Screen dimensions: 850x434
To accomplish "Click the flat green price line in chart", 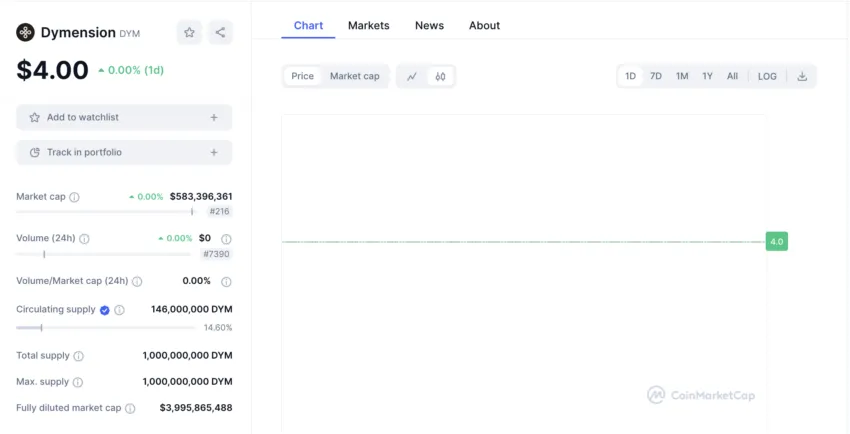I will point(524,242).
